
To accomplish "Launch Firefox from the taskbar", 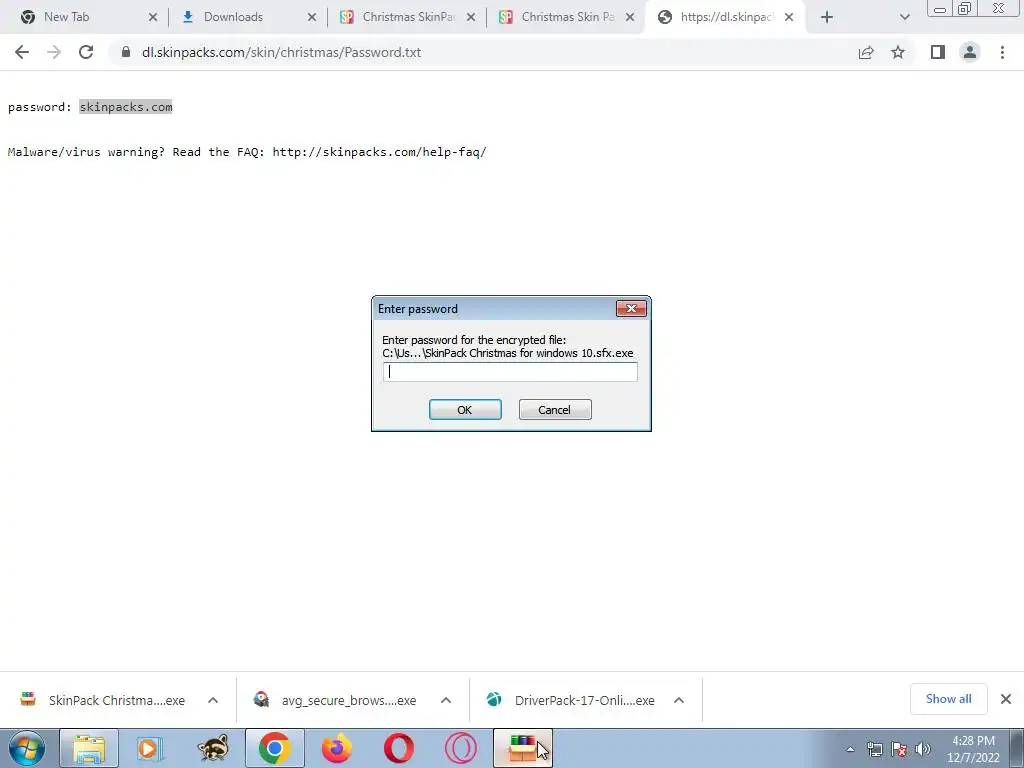I will pos(337,748).
